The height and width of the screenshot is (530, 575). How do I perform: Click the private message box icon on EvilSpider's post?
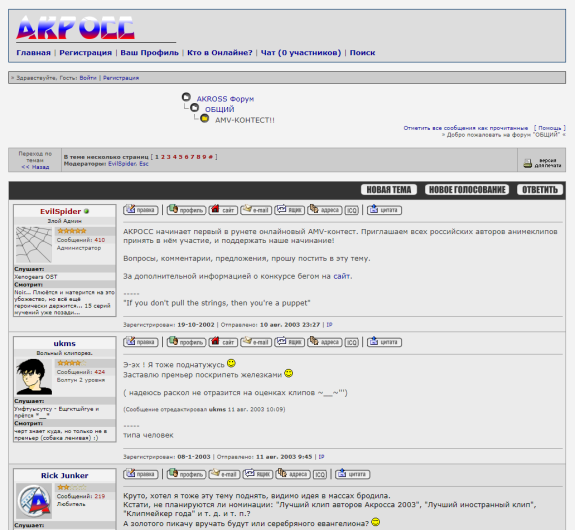290,210
